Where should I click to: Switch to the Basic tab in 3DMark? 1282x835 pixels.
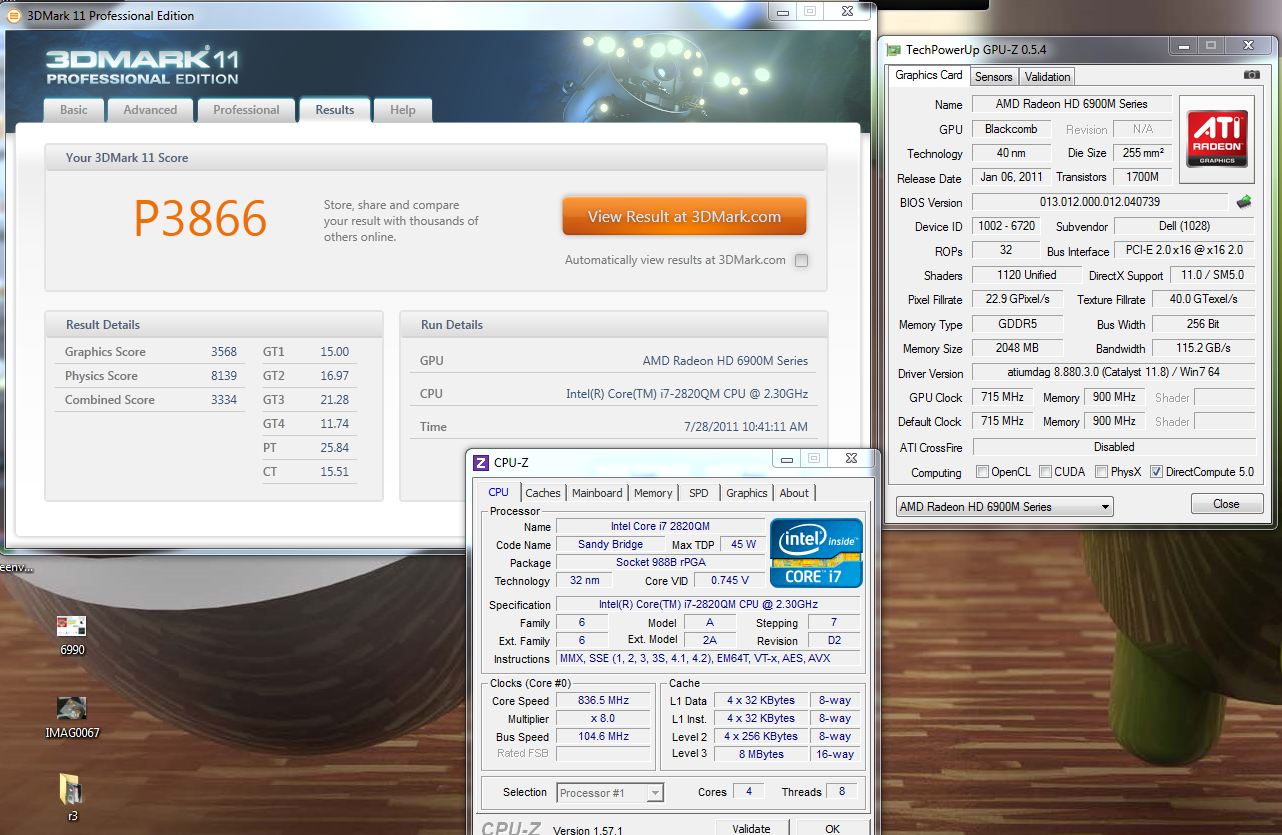click(74, 110)
